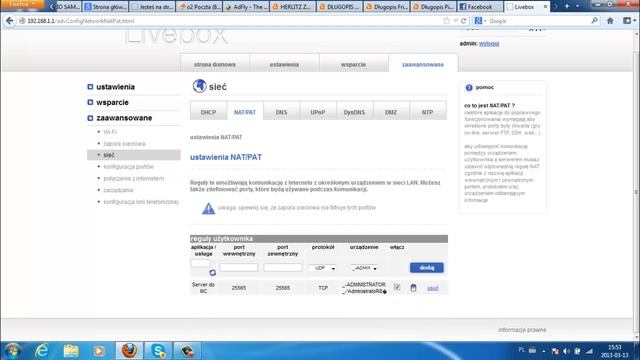Click the globe sieć icon
Viewport: 640px width, 360px height.
[200, 86]
